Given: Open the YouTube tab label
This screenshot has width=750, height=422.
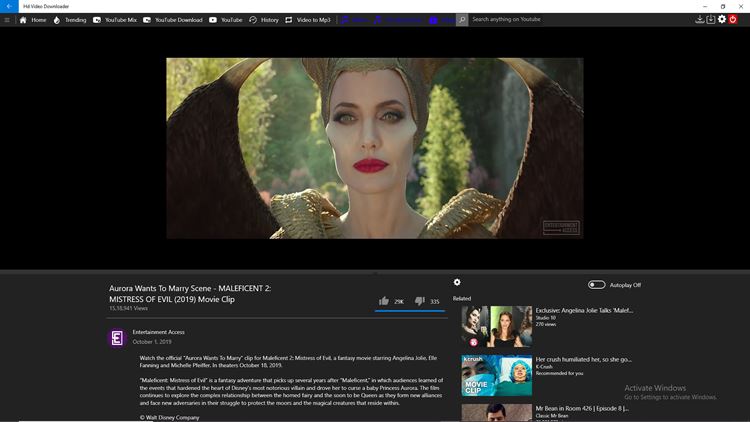Looking at the screenshot, I should [232, 20].
